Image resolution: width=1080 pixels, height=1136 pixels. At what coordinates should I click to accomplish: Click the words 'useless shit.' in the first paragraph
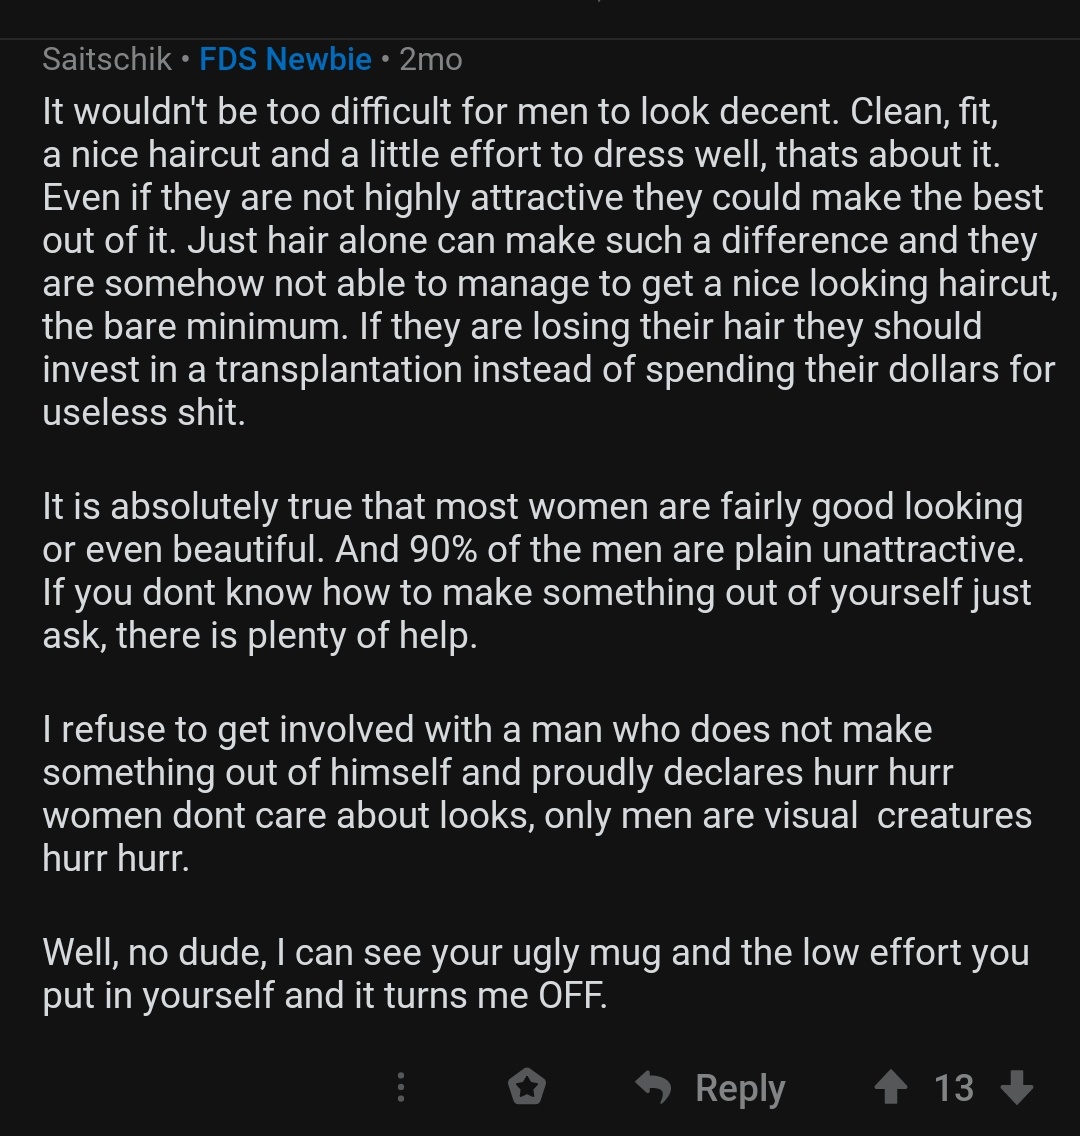144,412
